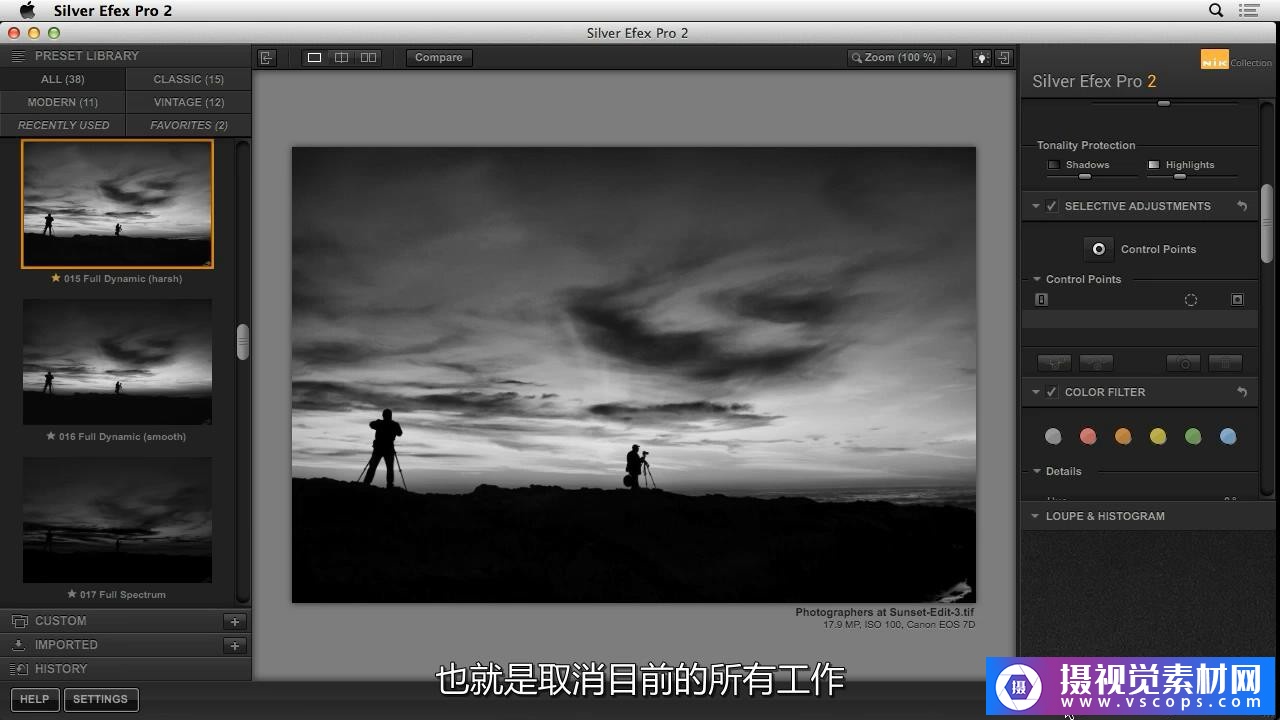Toggle the SELECTIVE ADJUSTMENTS checkbox
This screenshot has height=720, width=1280.
click(x=1051, y=205)
